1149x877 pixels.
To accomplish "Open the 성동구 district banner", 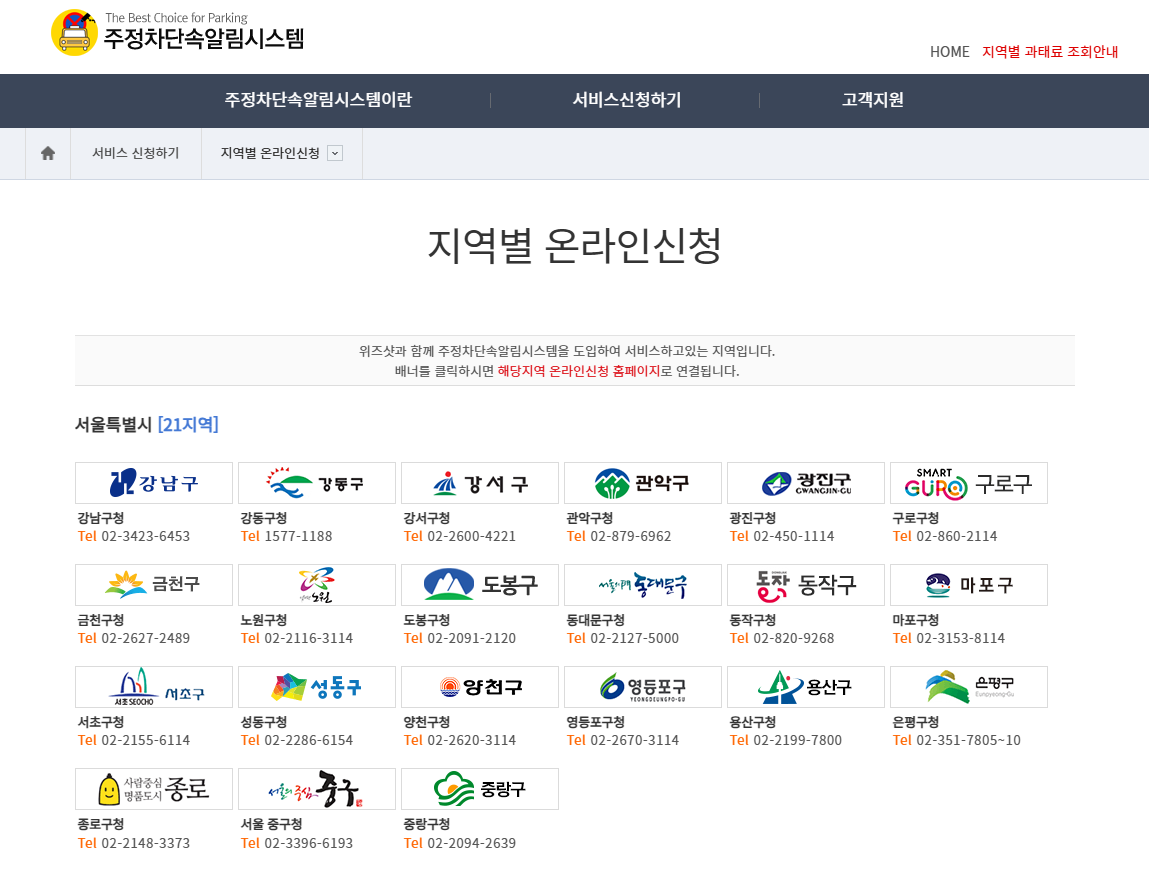I will click(317, 687).
